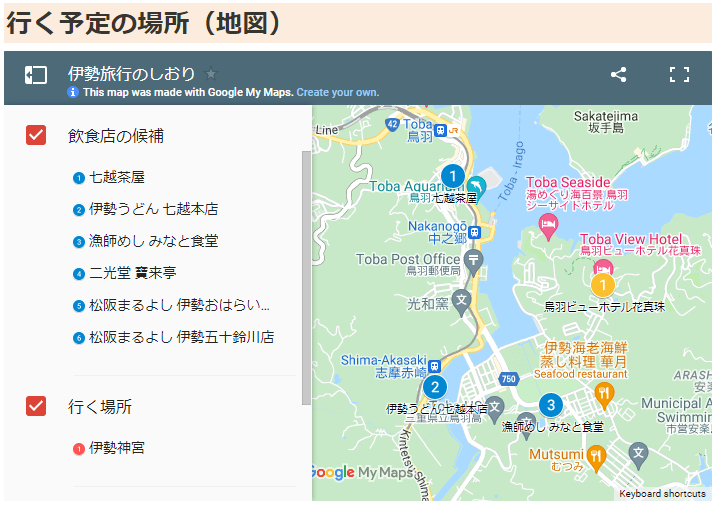717x507 pixels.
Task: Click Toba Post Office pin icon
Action: (473, 262)
